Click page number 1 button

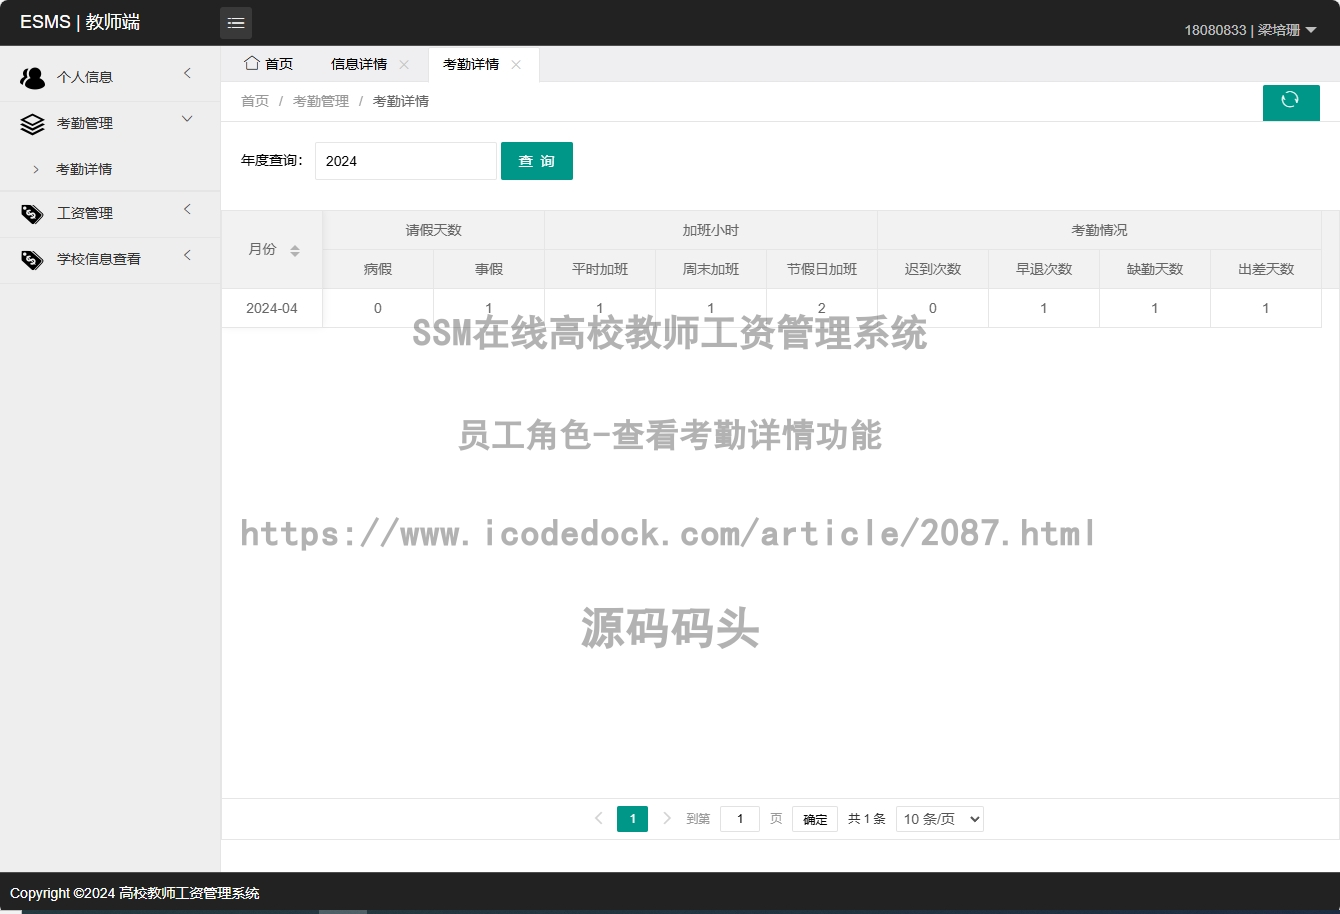click(x=632, y=819)
